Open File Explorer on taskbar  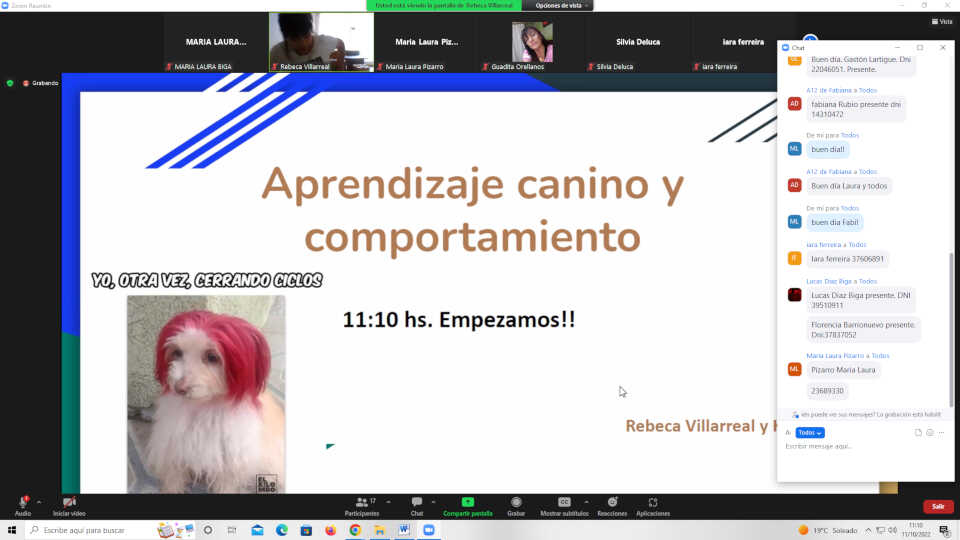380,530
